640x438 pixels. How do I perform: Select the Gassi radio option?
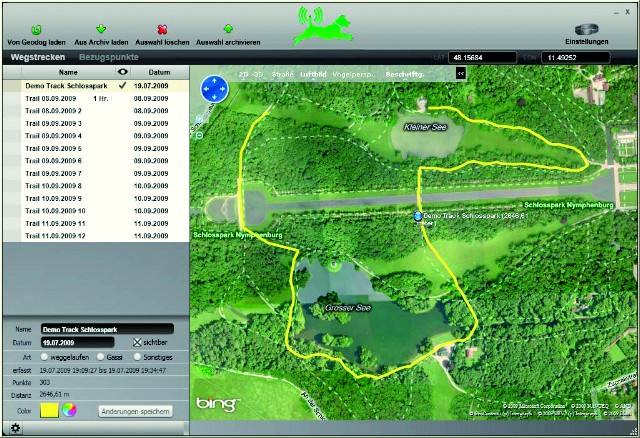102,356
